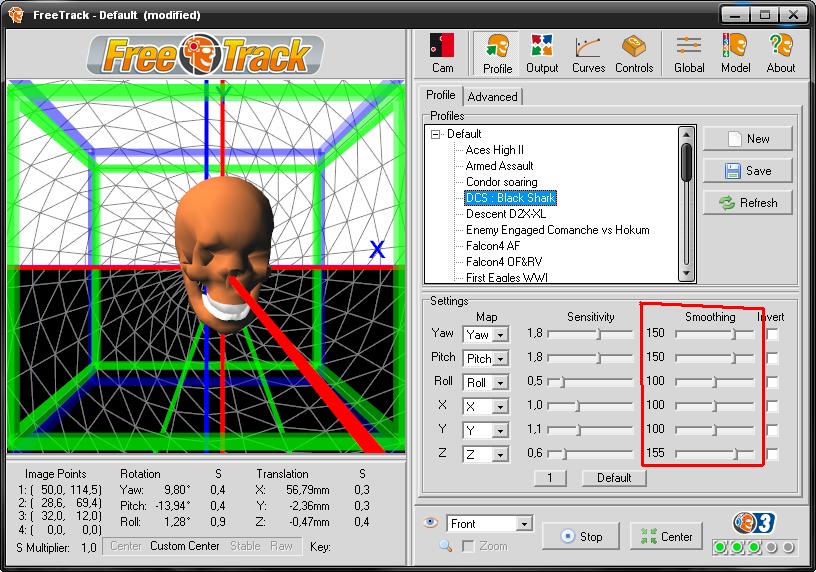Image resolution: width=816 pixels, height=572 pixels.
Task: Click the button labeled 1
Action: tap(550, 478)
